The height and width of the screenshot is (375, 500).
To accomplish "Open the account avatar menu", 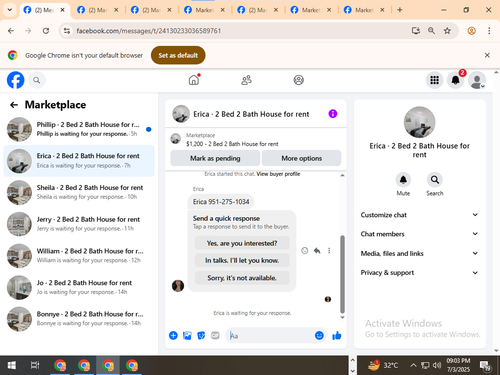I will (x=477, y=80).
